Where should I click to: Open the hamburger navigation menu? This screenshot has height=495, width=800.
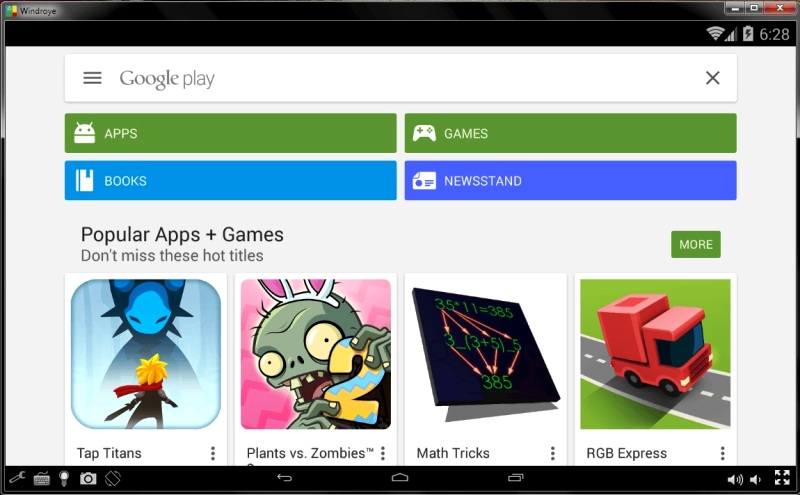(x=92, y=78)
